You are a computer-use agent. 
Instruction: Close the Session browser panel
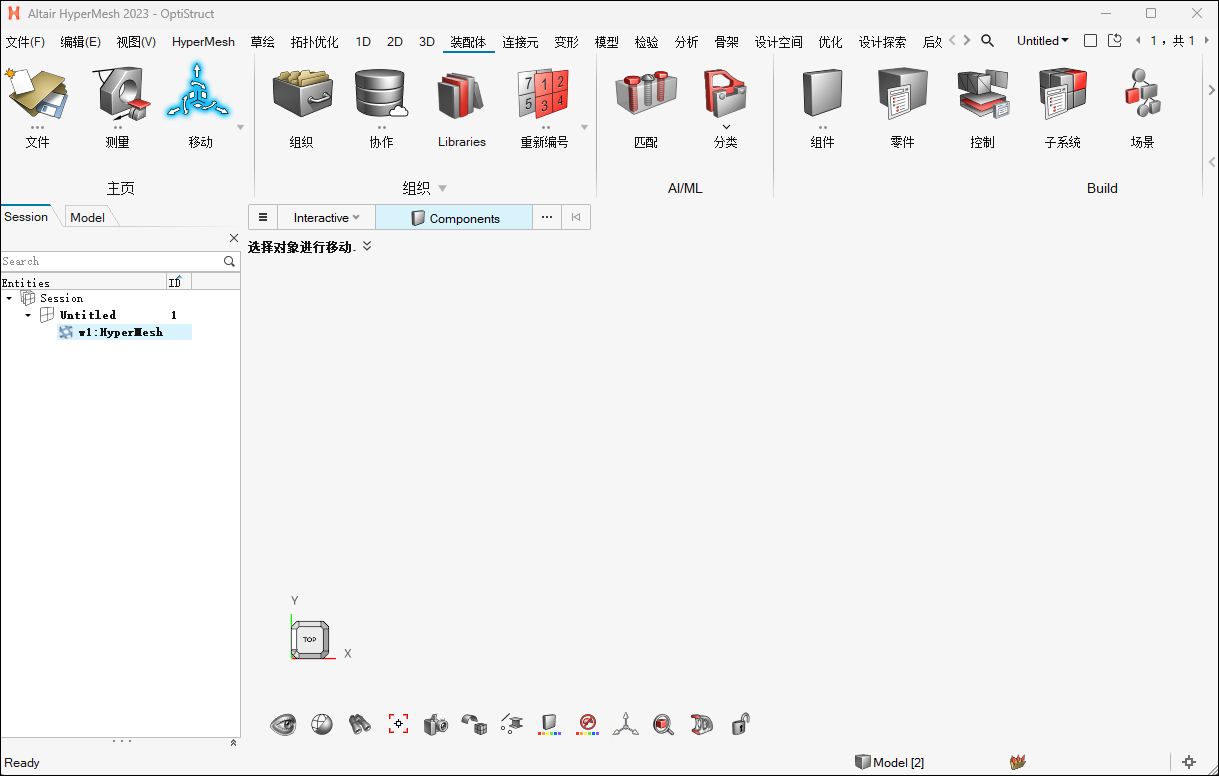pyautogui.click(x=234, y=238)
